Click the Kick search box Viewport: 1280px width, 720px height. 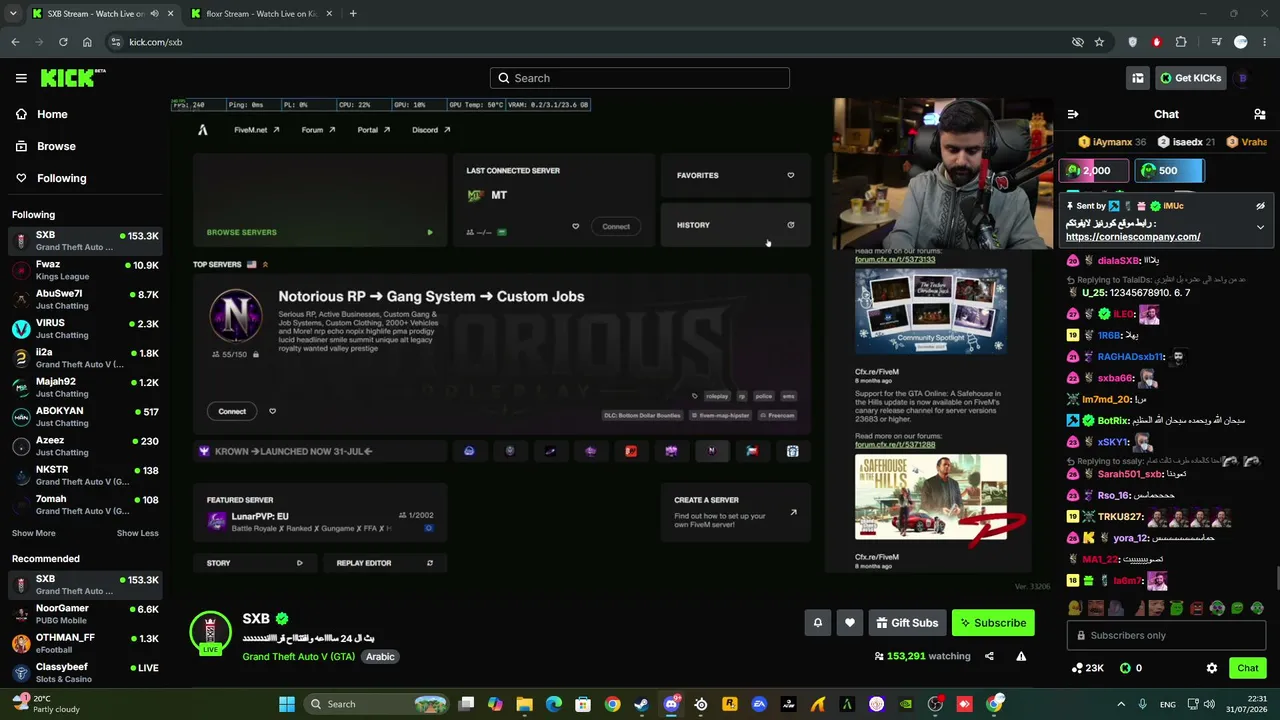click(640, 78)
